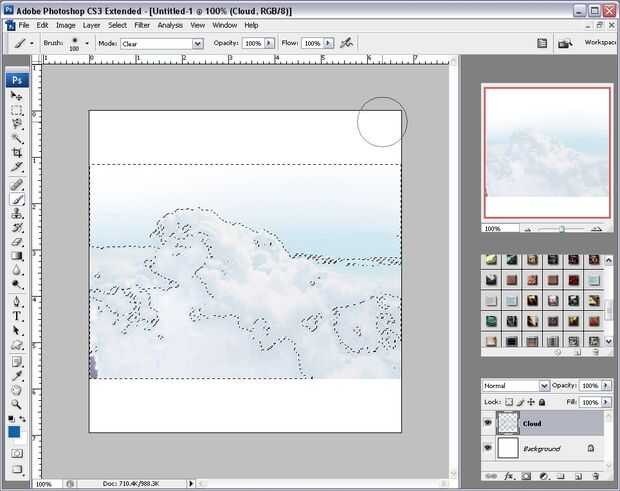This screenshot has width=620, height=491.
Task: Open the Filter menu
Action: pyautogui.click(x=142, y=25)
